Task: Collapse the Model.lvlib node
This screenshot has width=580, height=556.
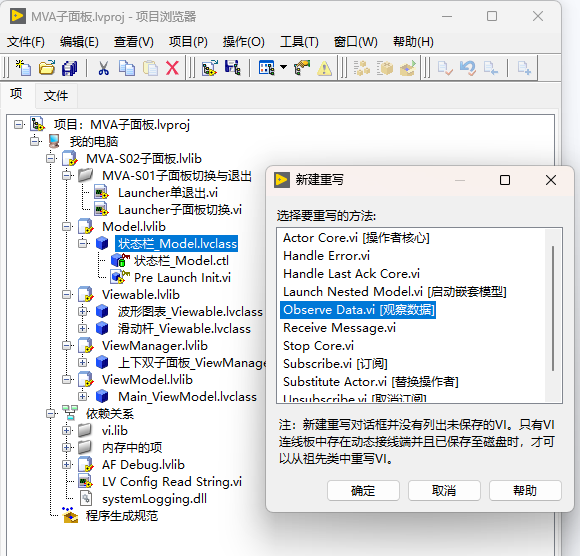Action: [x=67, y=227]
